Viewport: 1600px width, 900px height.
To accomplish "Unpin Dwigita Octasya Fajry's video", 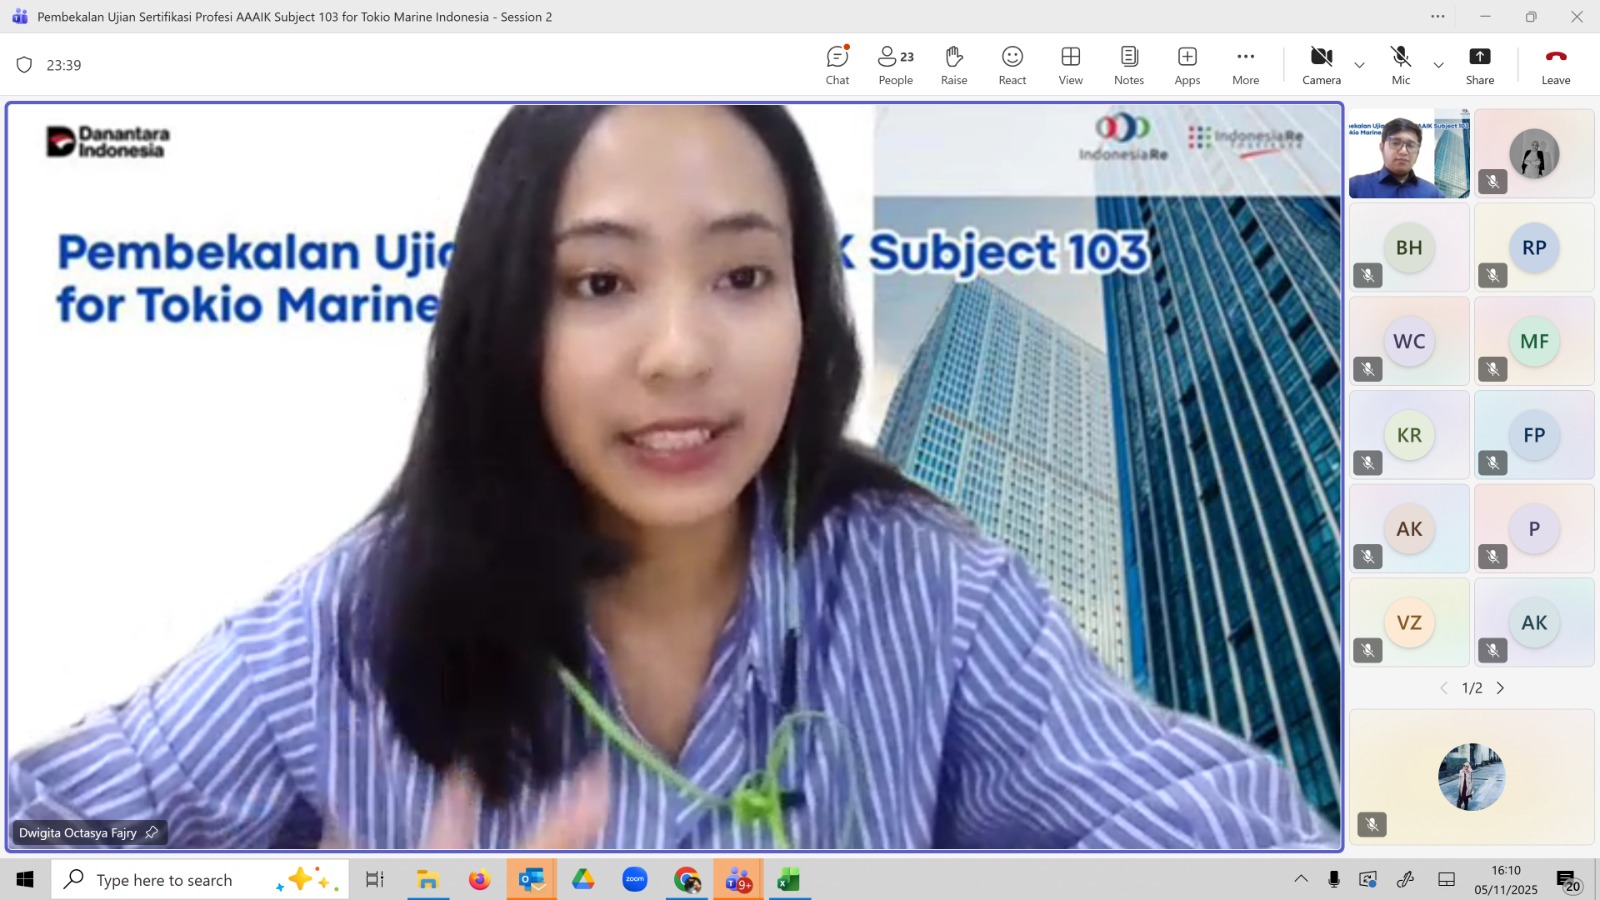I will point(152,832).
